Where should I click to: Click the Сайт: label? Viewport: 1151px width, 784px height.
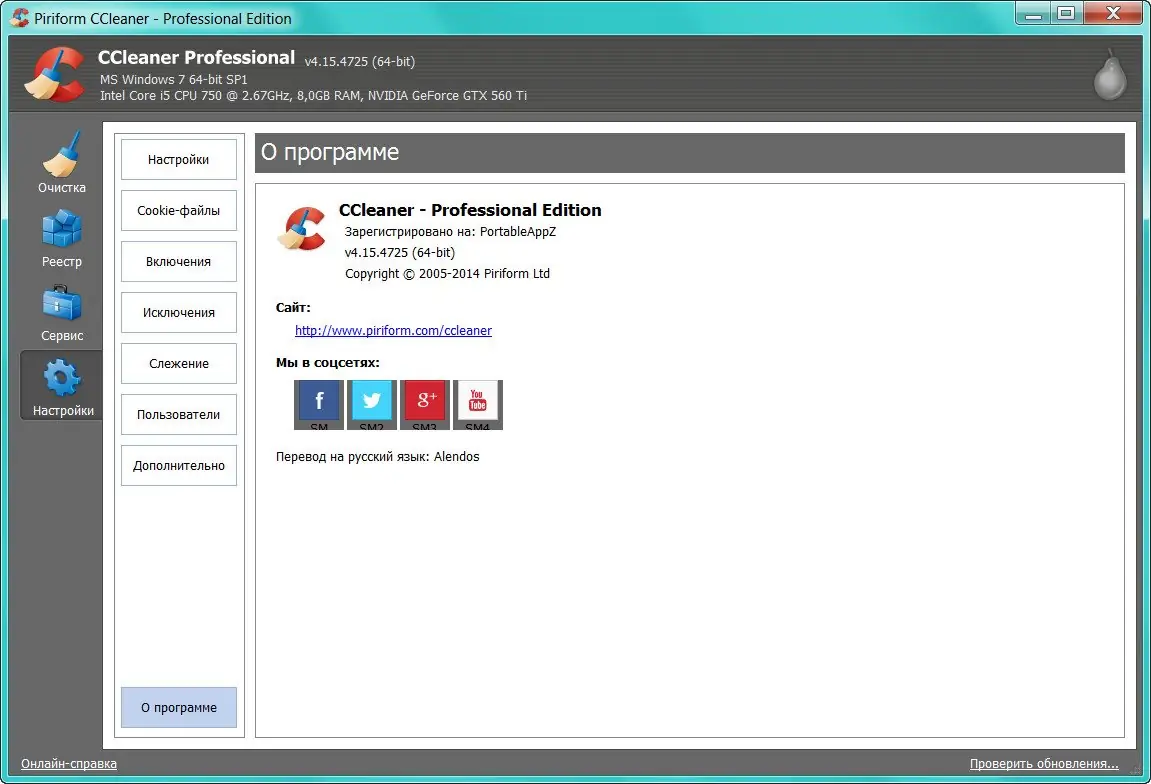(293, 308)
